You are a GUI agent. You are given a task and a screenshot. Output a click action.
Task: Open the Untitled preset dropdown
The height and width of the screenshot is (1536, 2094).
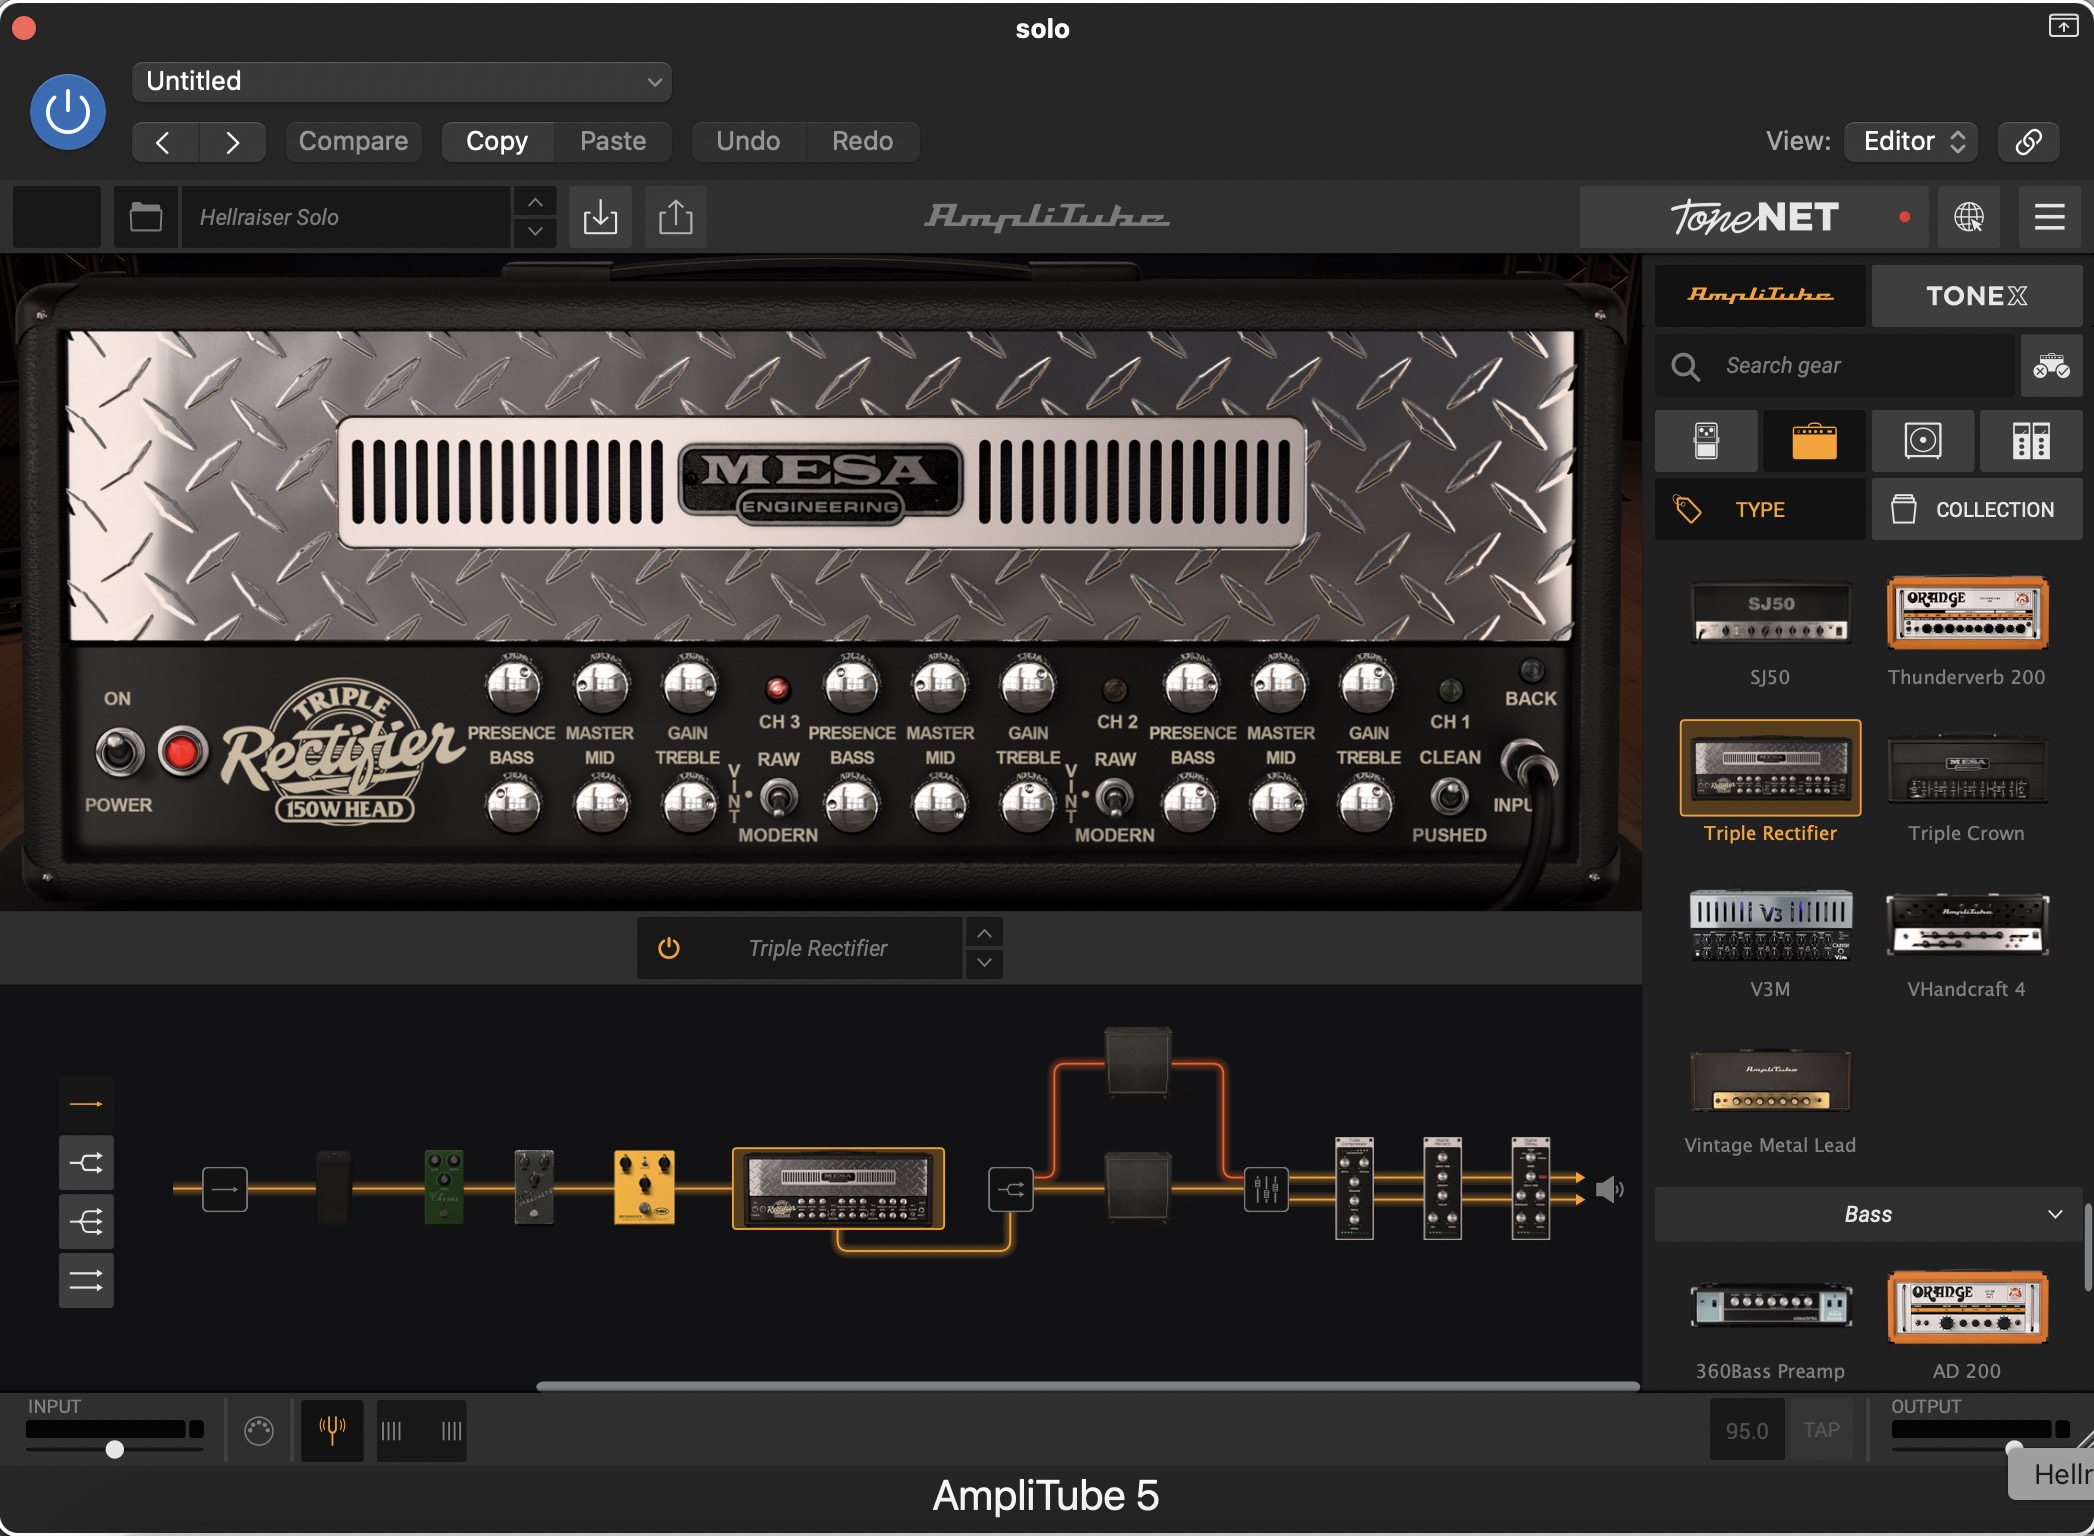402,81
